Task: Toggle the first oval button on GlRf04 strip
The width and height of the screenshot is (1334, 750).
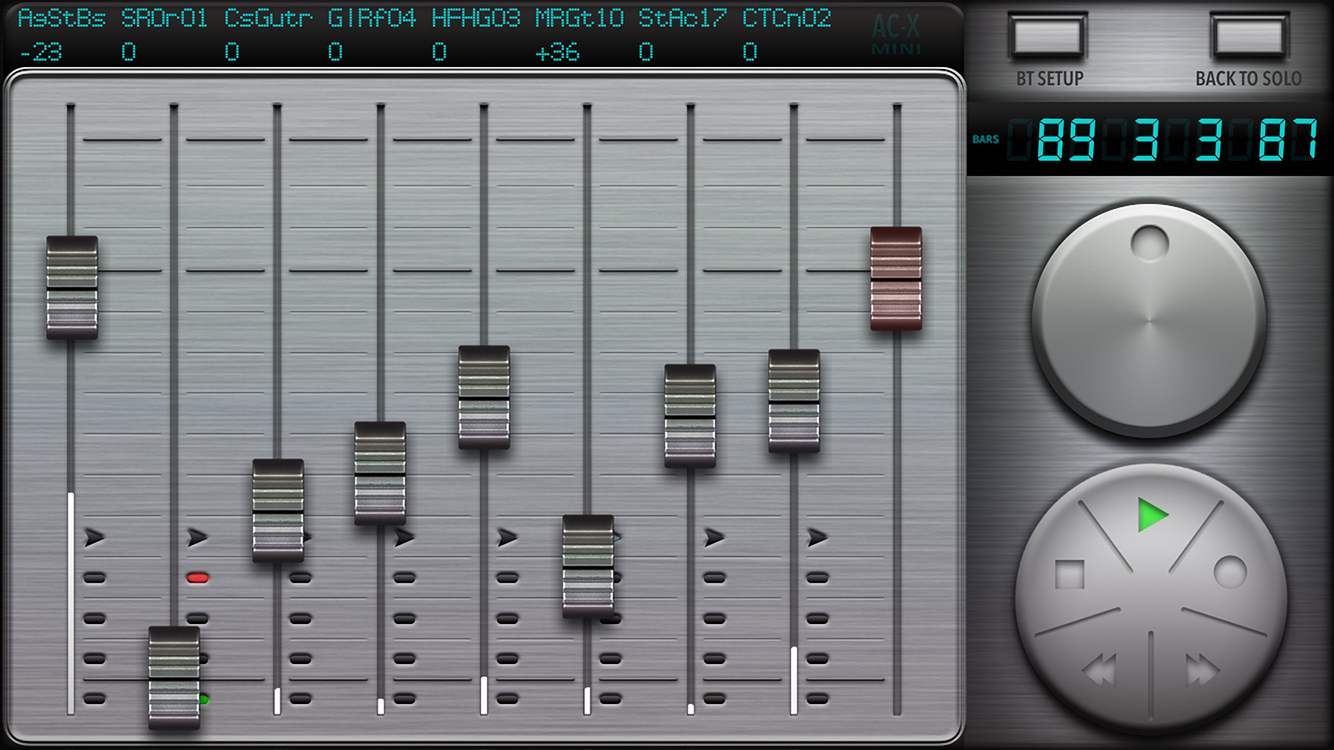Action: (x=404, y=577)
